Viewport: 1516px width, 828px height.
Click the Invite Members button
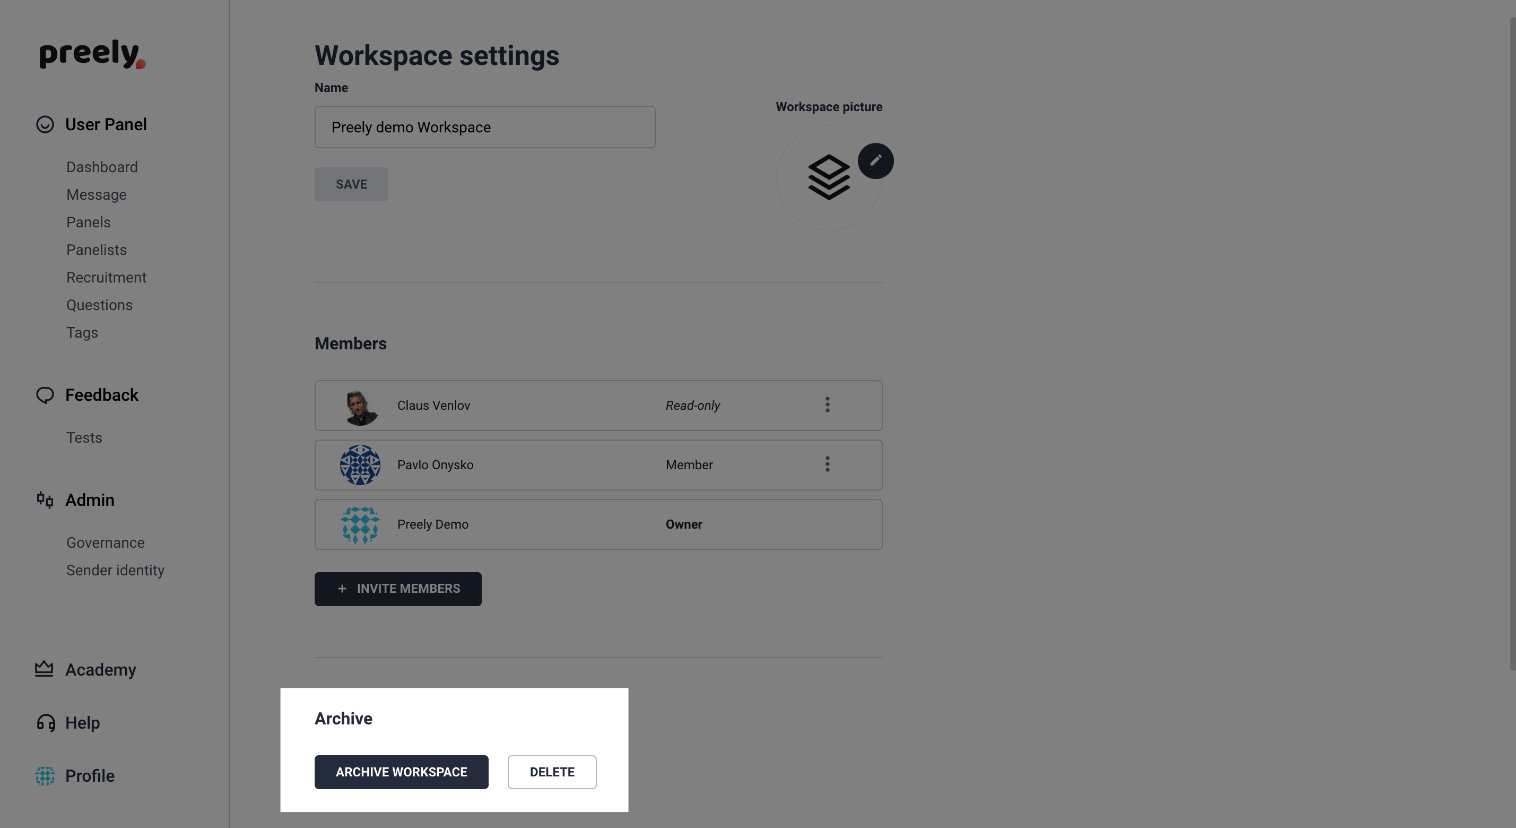point(398,589)
